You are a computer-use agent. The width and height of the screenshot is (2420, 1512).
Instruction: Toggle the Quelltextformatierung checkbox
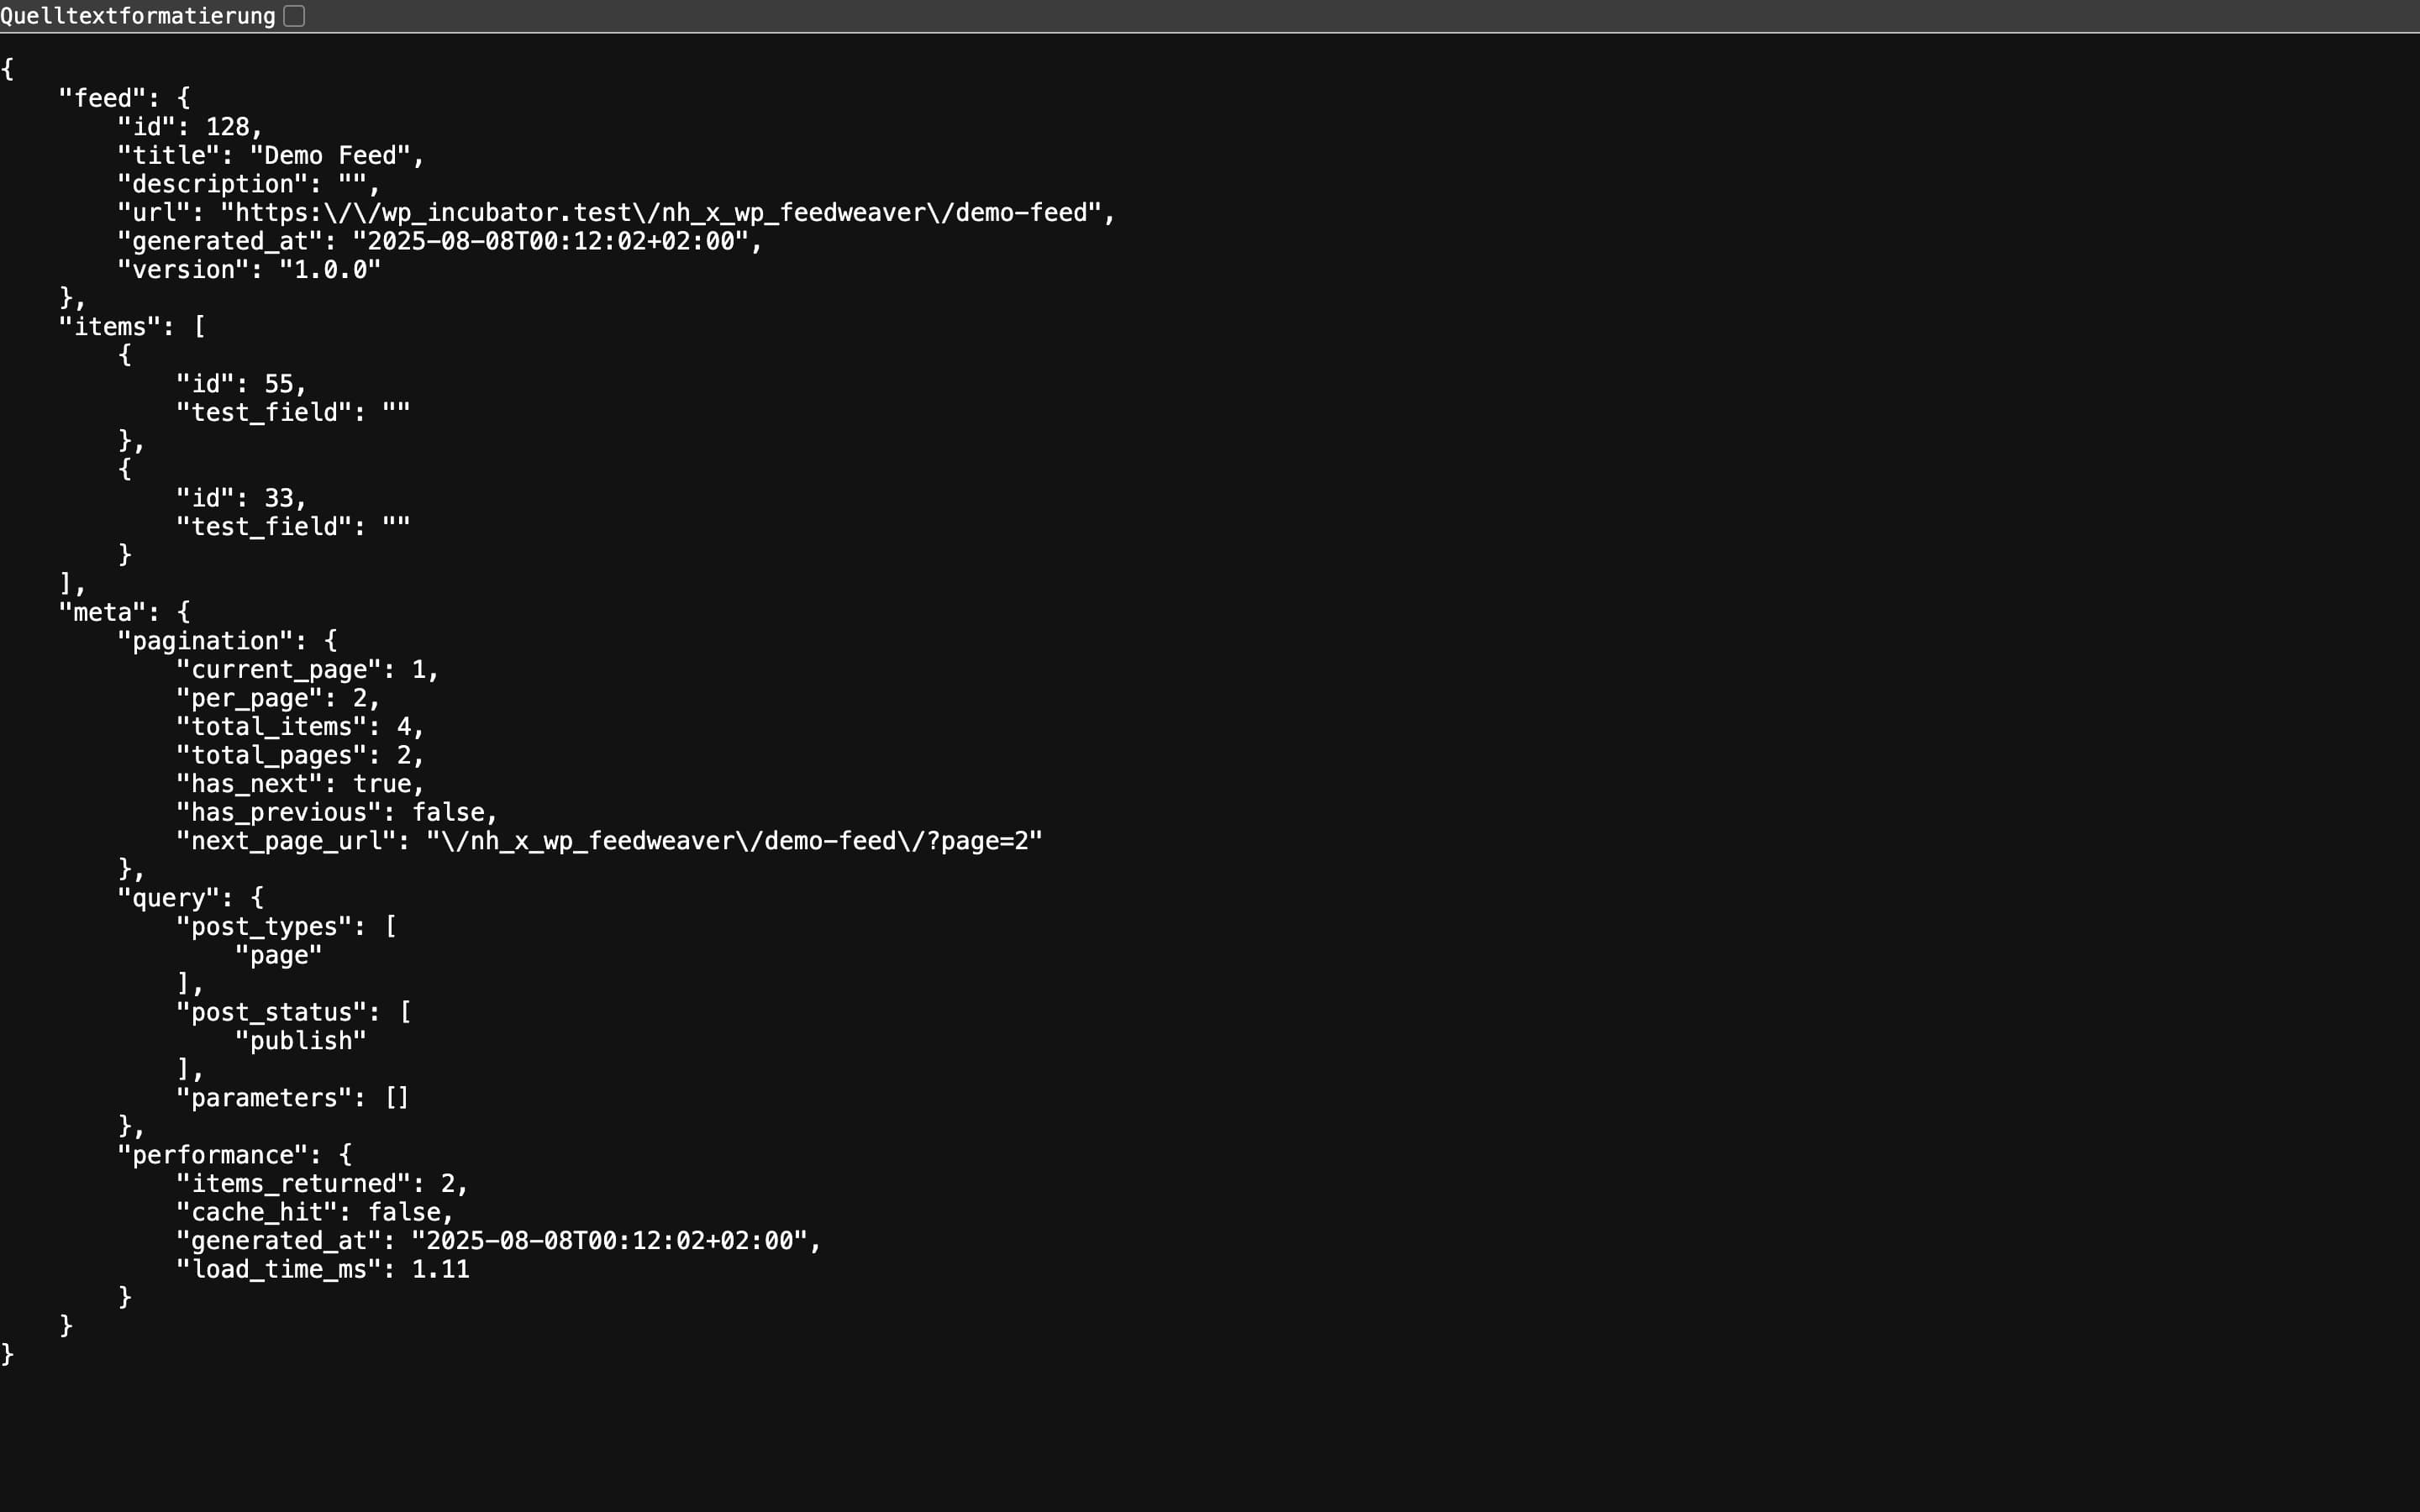(x=294, y=16)
